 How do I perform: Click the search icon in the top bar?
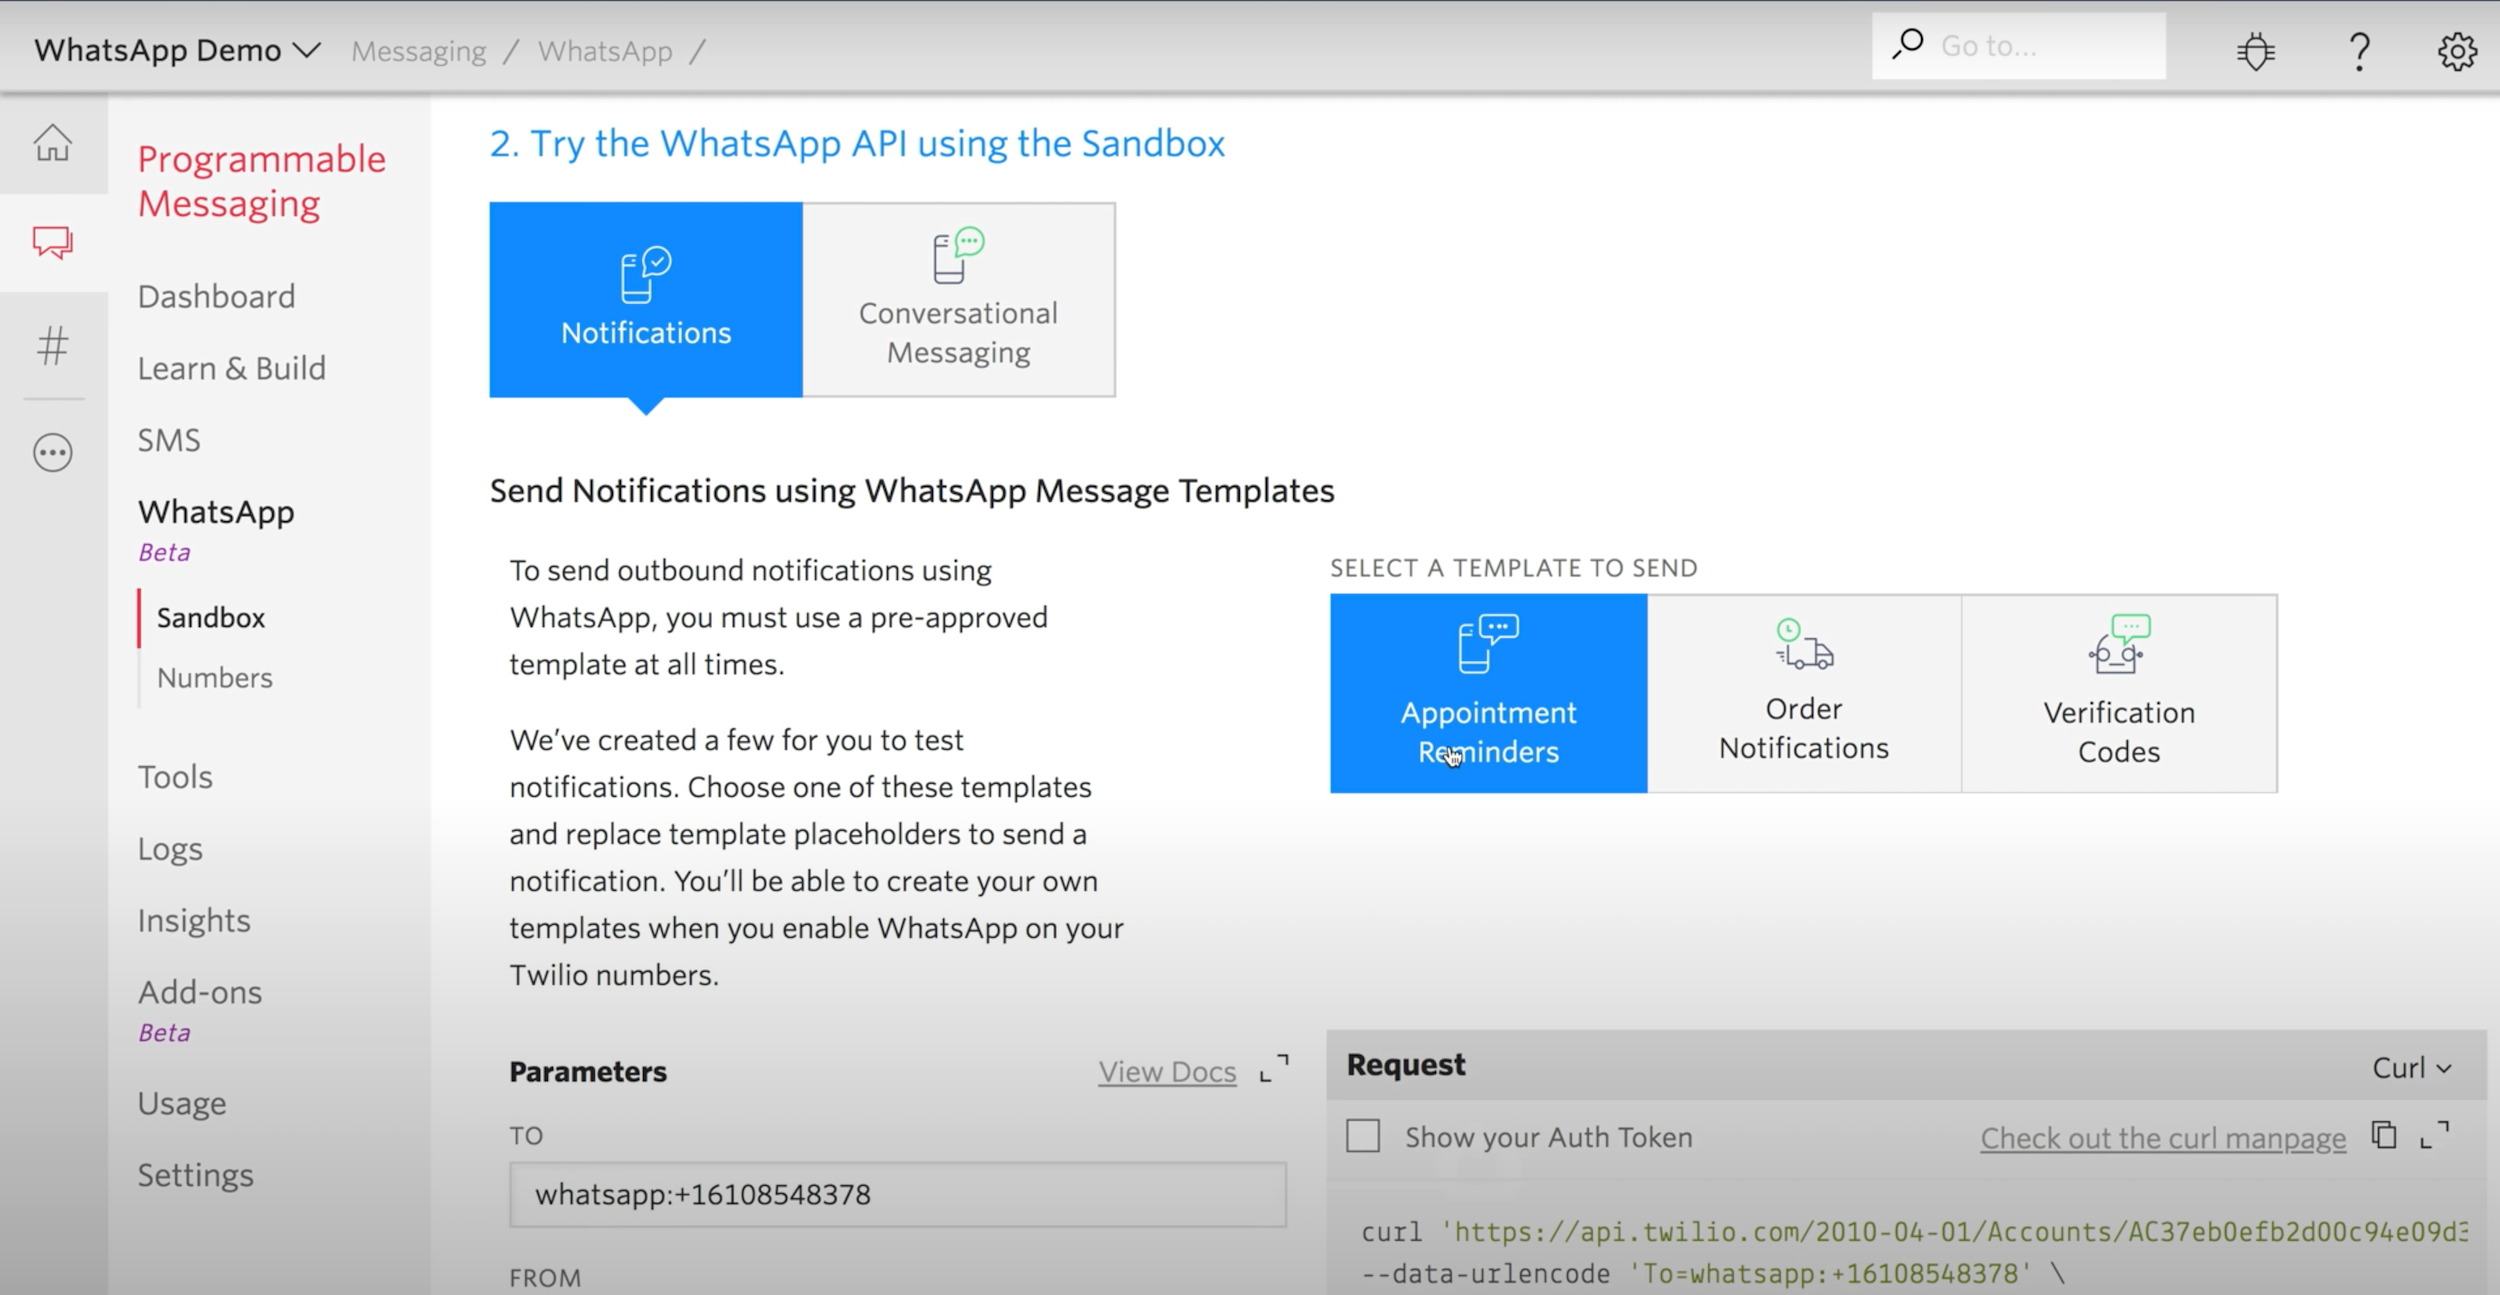pos(1907,45)
